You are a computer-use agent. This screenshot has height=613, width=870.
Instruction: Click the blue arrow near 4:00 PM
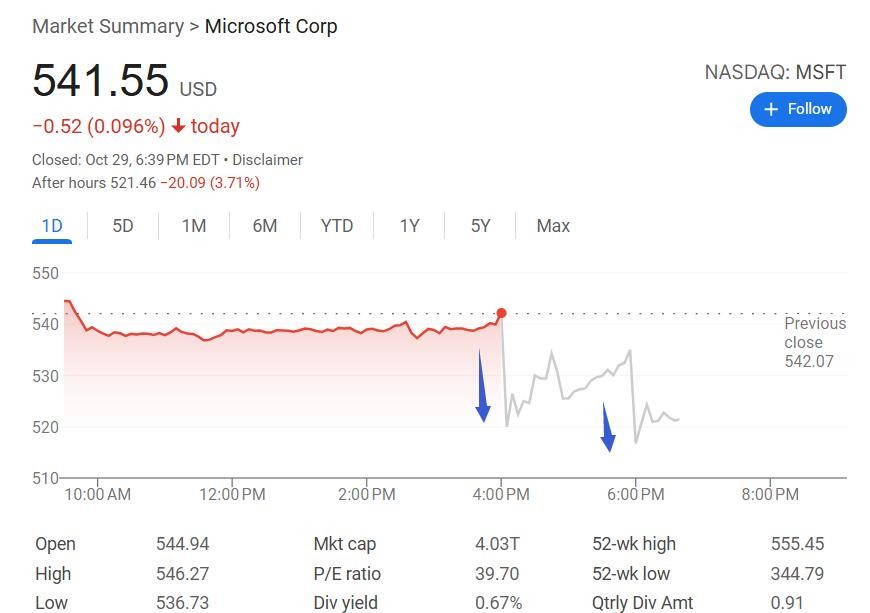[x=482, y=388]
